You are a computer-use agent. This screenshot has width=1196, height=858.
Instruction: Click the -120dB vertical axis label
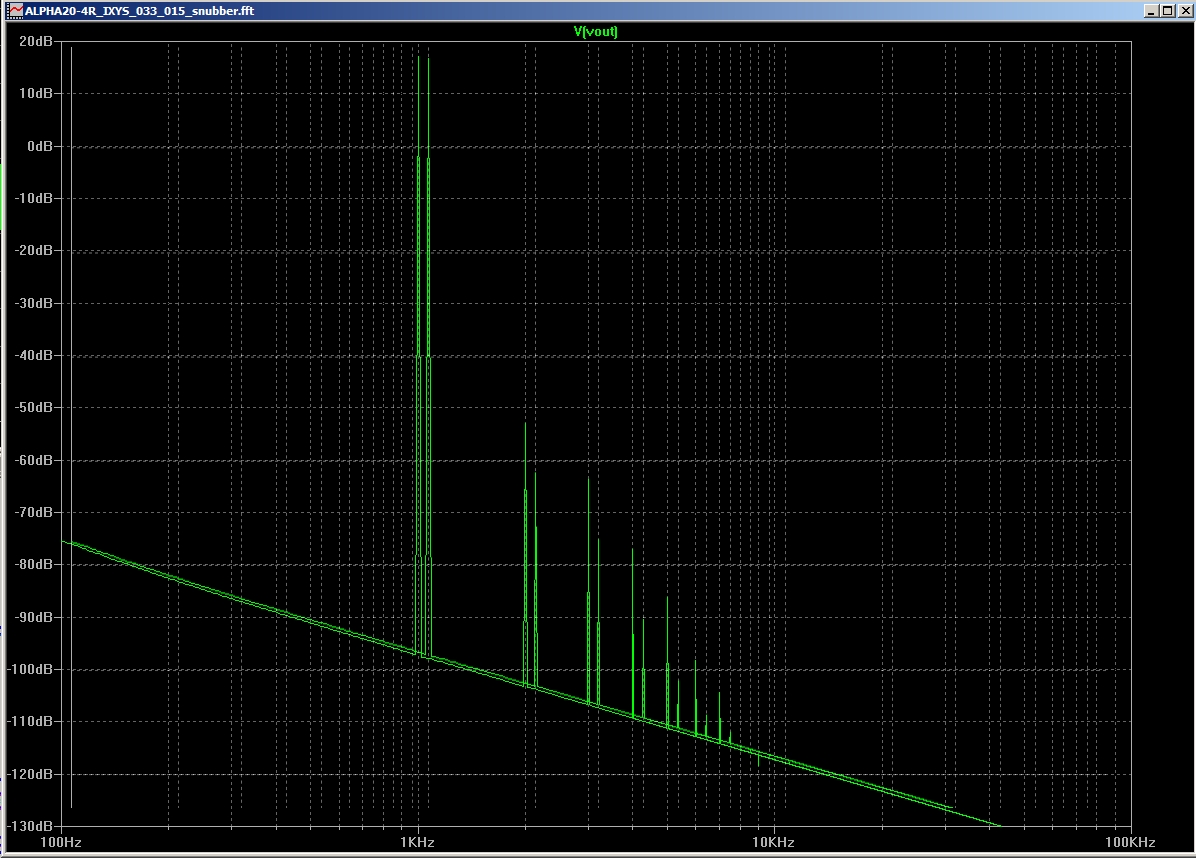pyautogui.click(x=31, y=774)
